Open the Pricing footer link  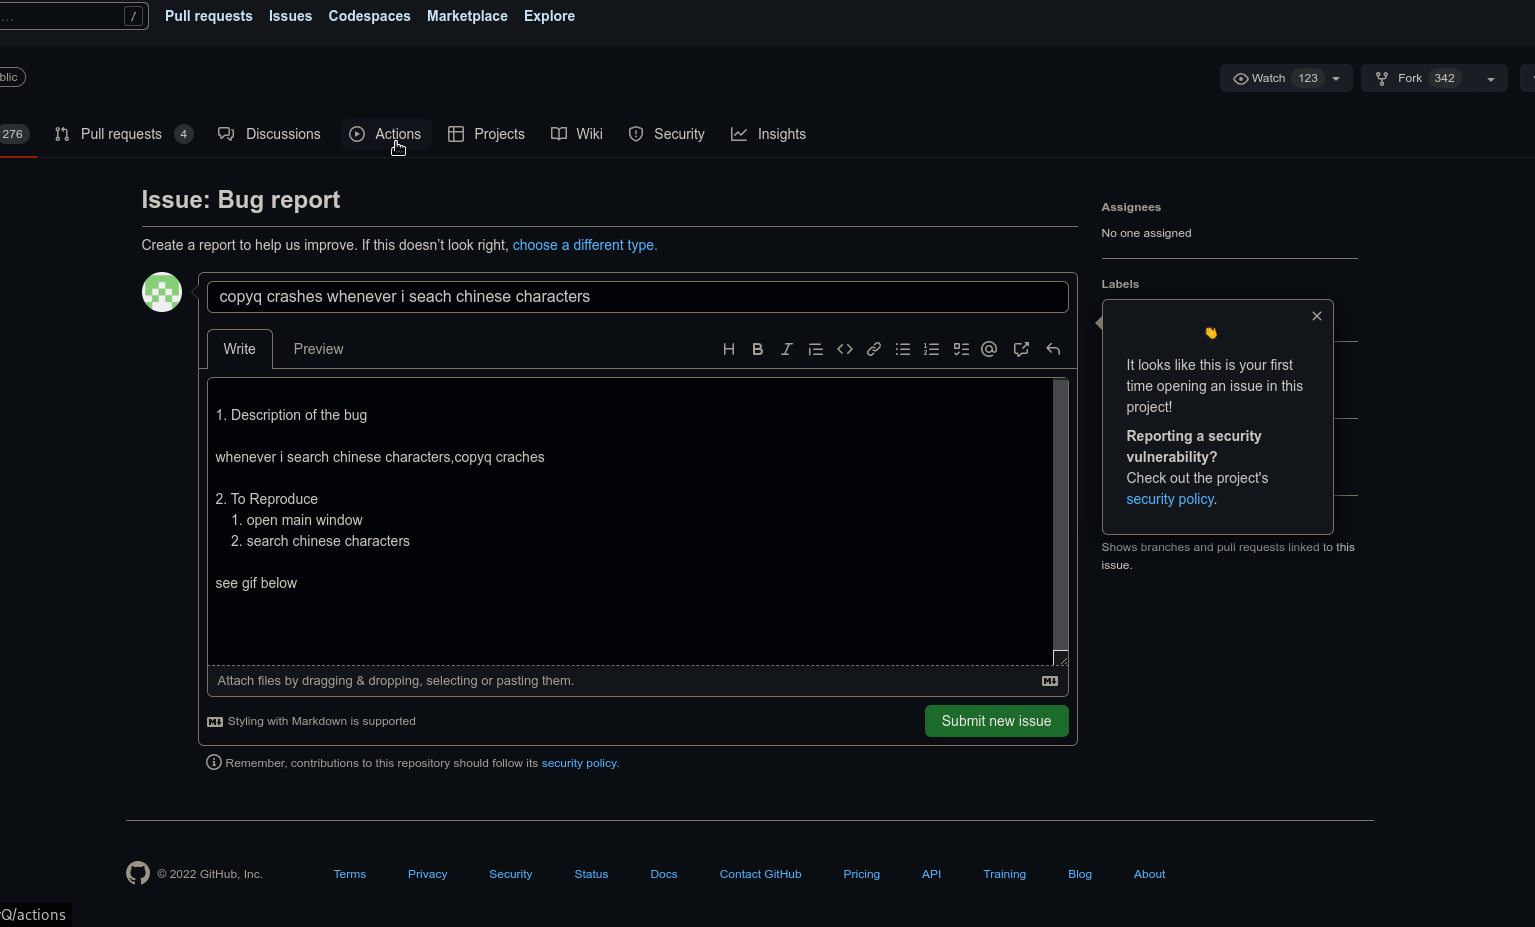point(861,874)
